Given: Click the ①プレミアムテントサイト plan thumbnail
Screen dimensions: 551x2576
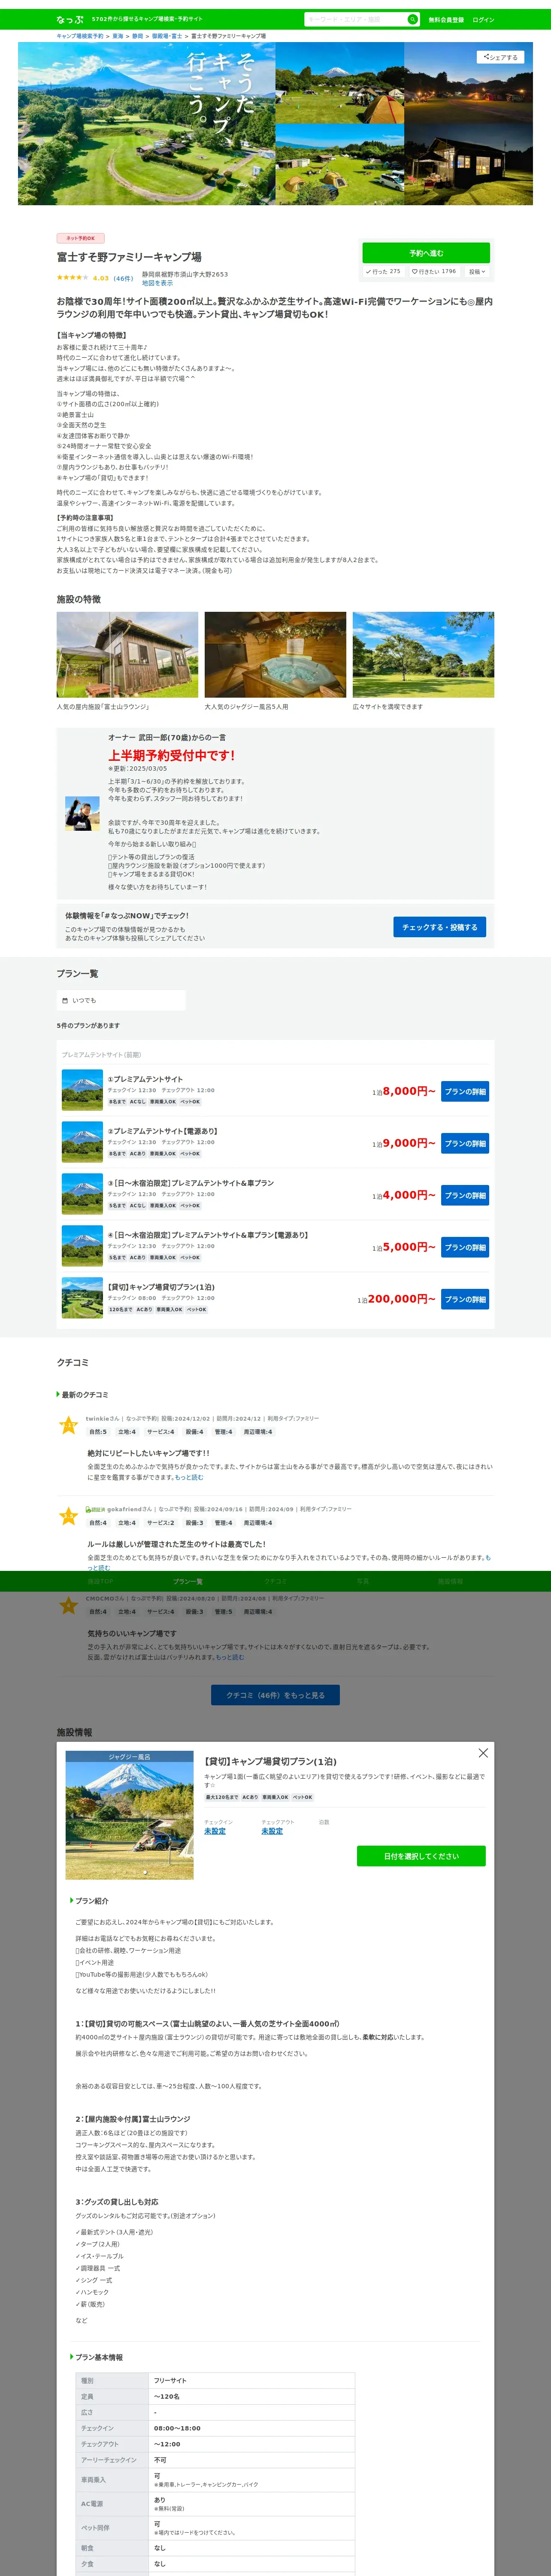Looking at the screenshot, I should tap(82, 1090).
